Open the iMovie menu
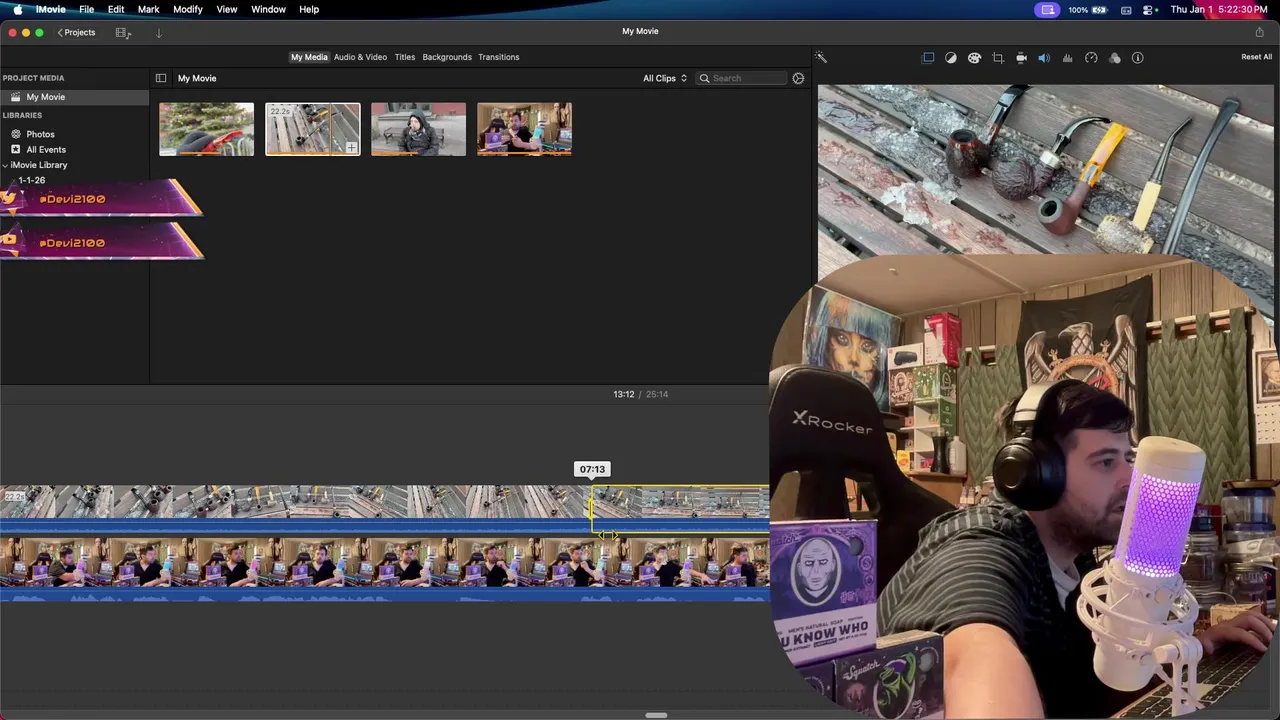This screenshot has height=720, width=1280. point(50,9)
